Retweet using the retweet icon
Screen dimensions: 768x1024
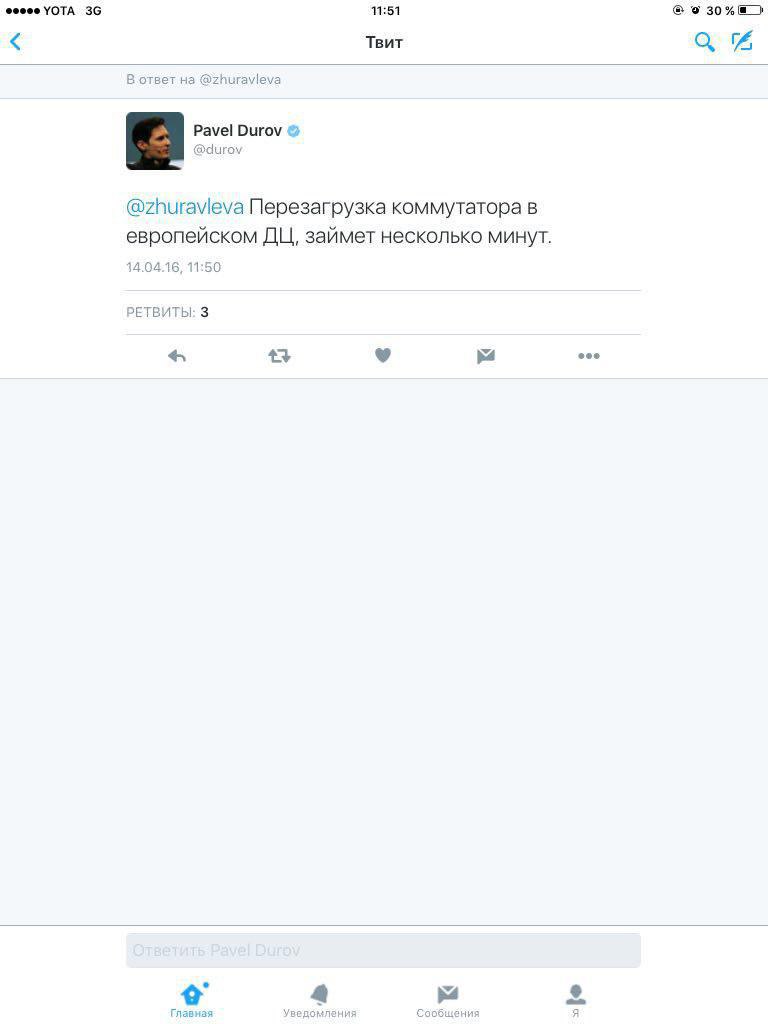pyautogui.click(x=280, y=356)
